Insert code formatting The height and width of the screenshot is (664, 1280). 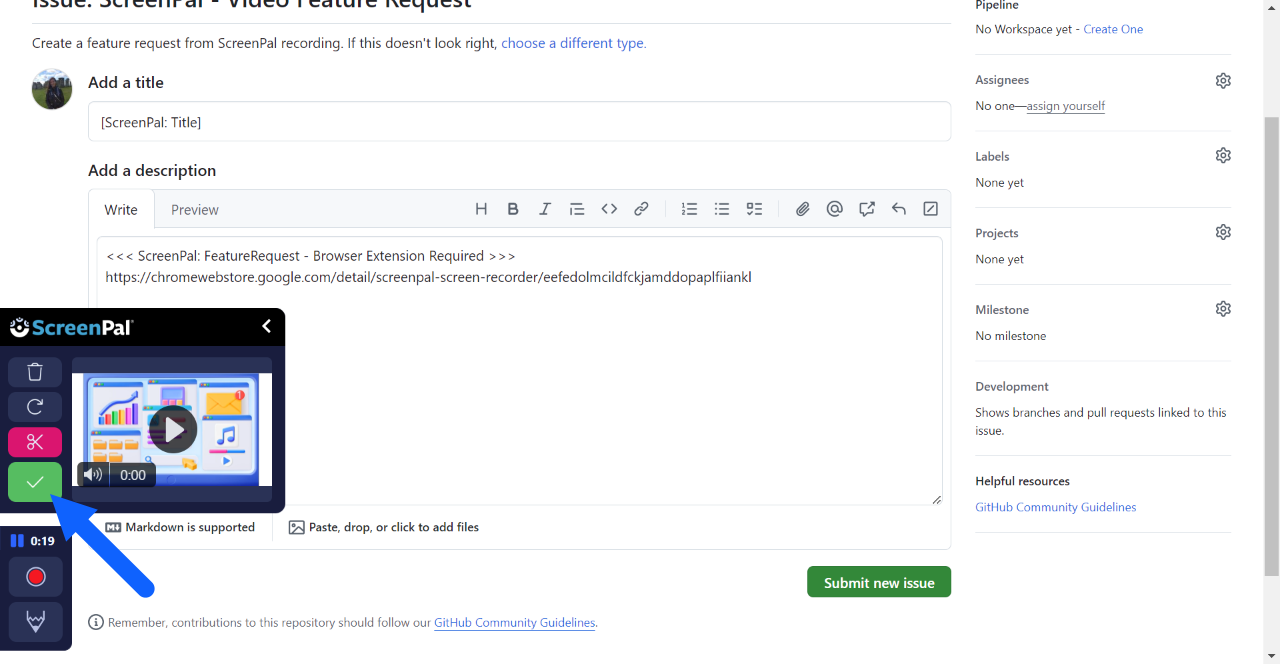(609, 209)
